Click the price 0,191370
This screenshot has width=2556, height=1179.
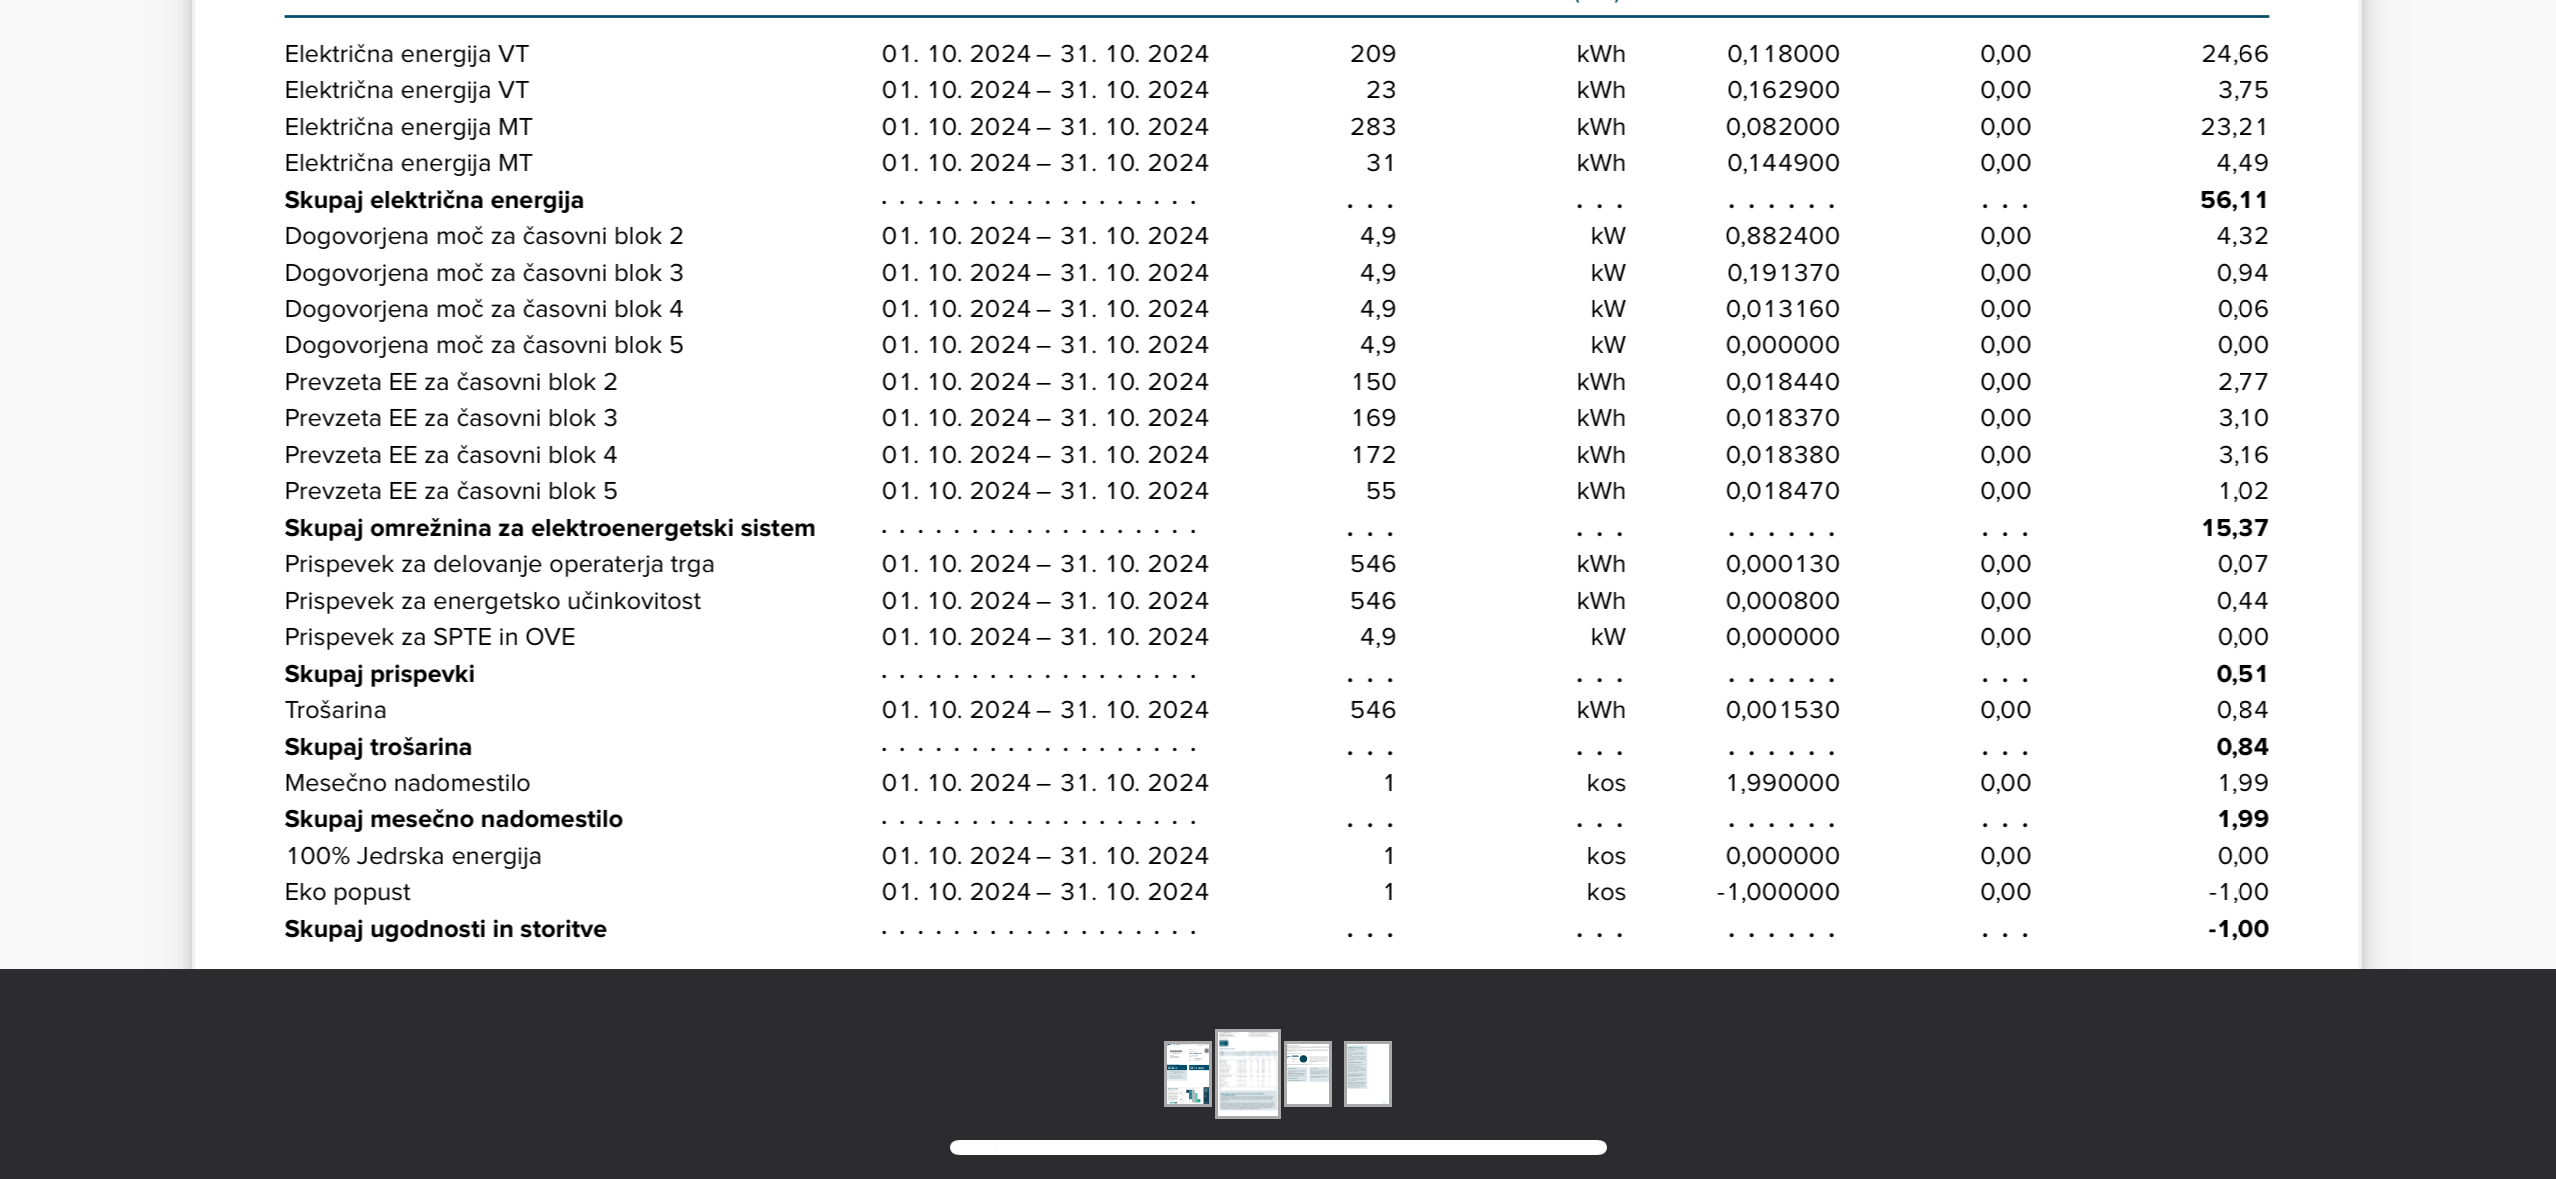click(1783, 273)
